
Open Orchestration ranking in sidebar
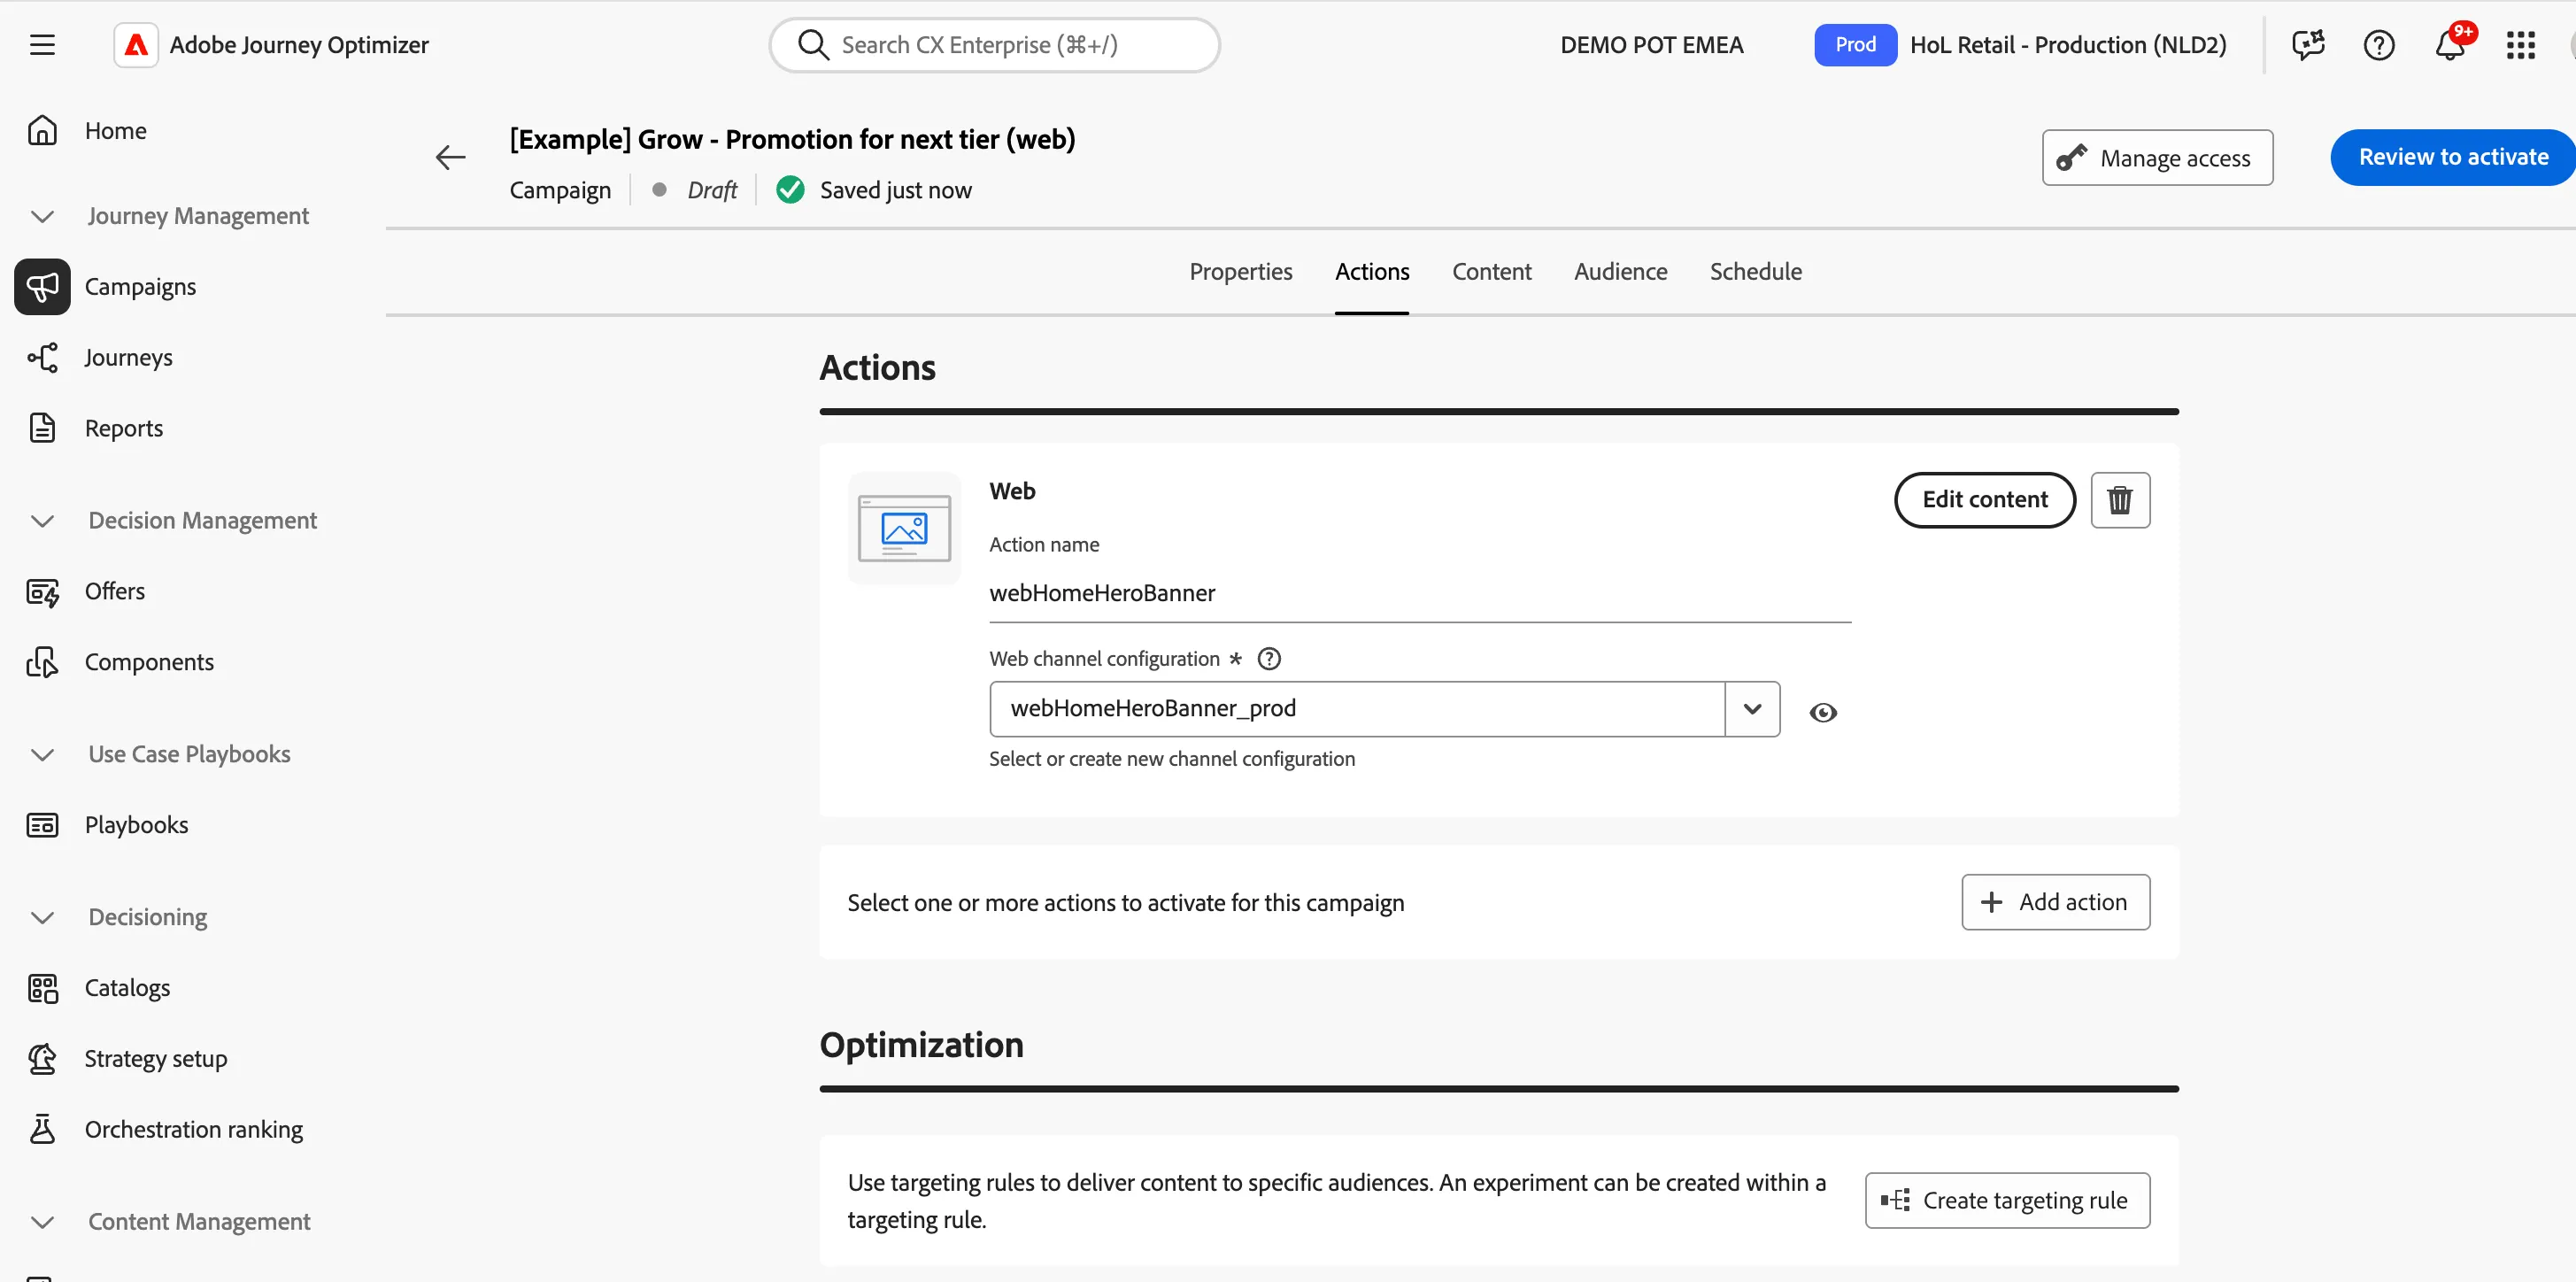click(x=193, y=1131)
